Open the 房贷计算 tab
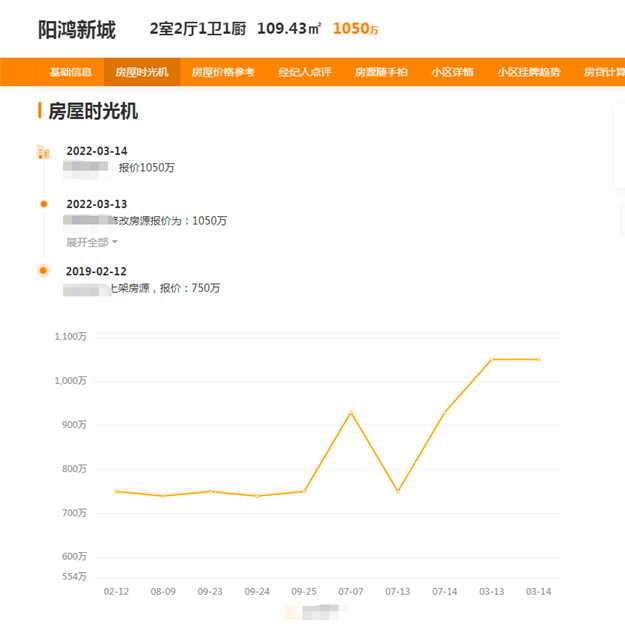 click(x=603, y=72)
